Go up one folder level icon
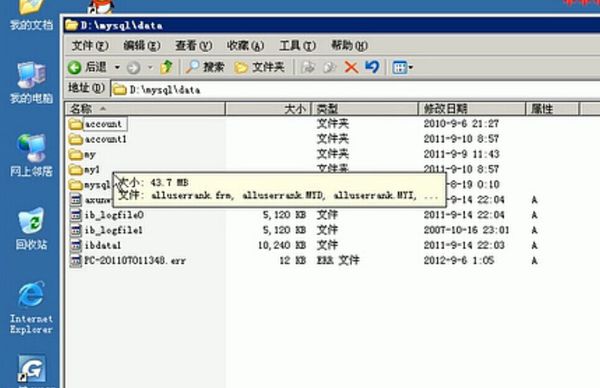 [166, 67]
